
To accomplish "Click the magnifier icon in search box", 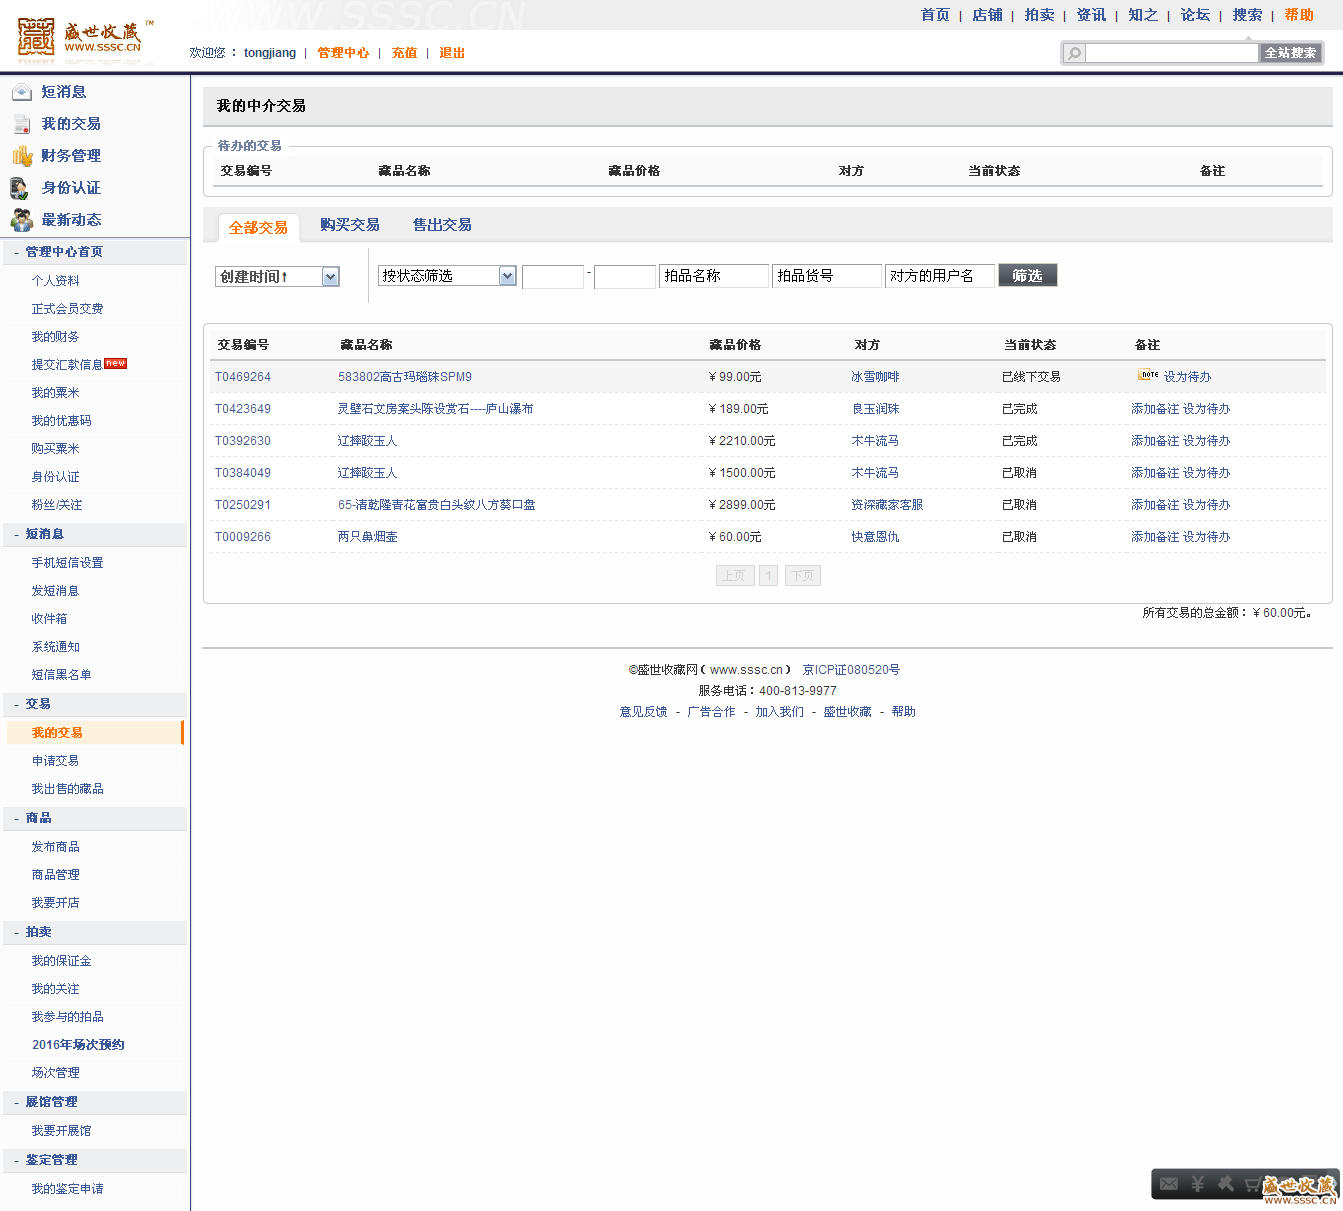I will (x=1074, y=53).
